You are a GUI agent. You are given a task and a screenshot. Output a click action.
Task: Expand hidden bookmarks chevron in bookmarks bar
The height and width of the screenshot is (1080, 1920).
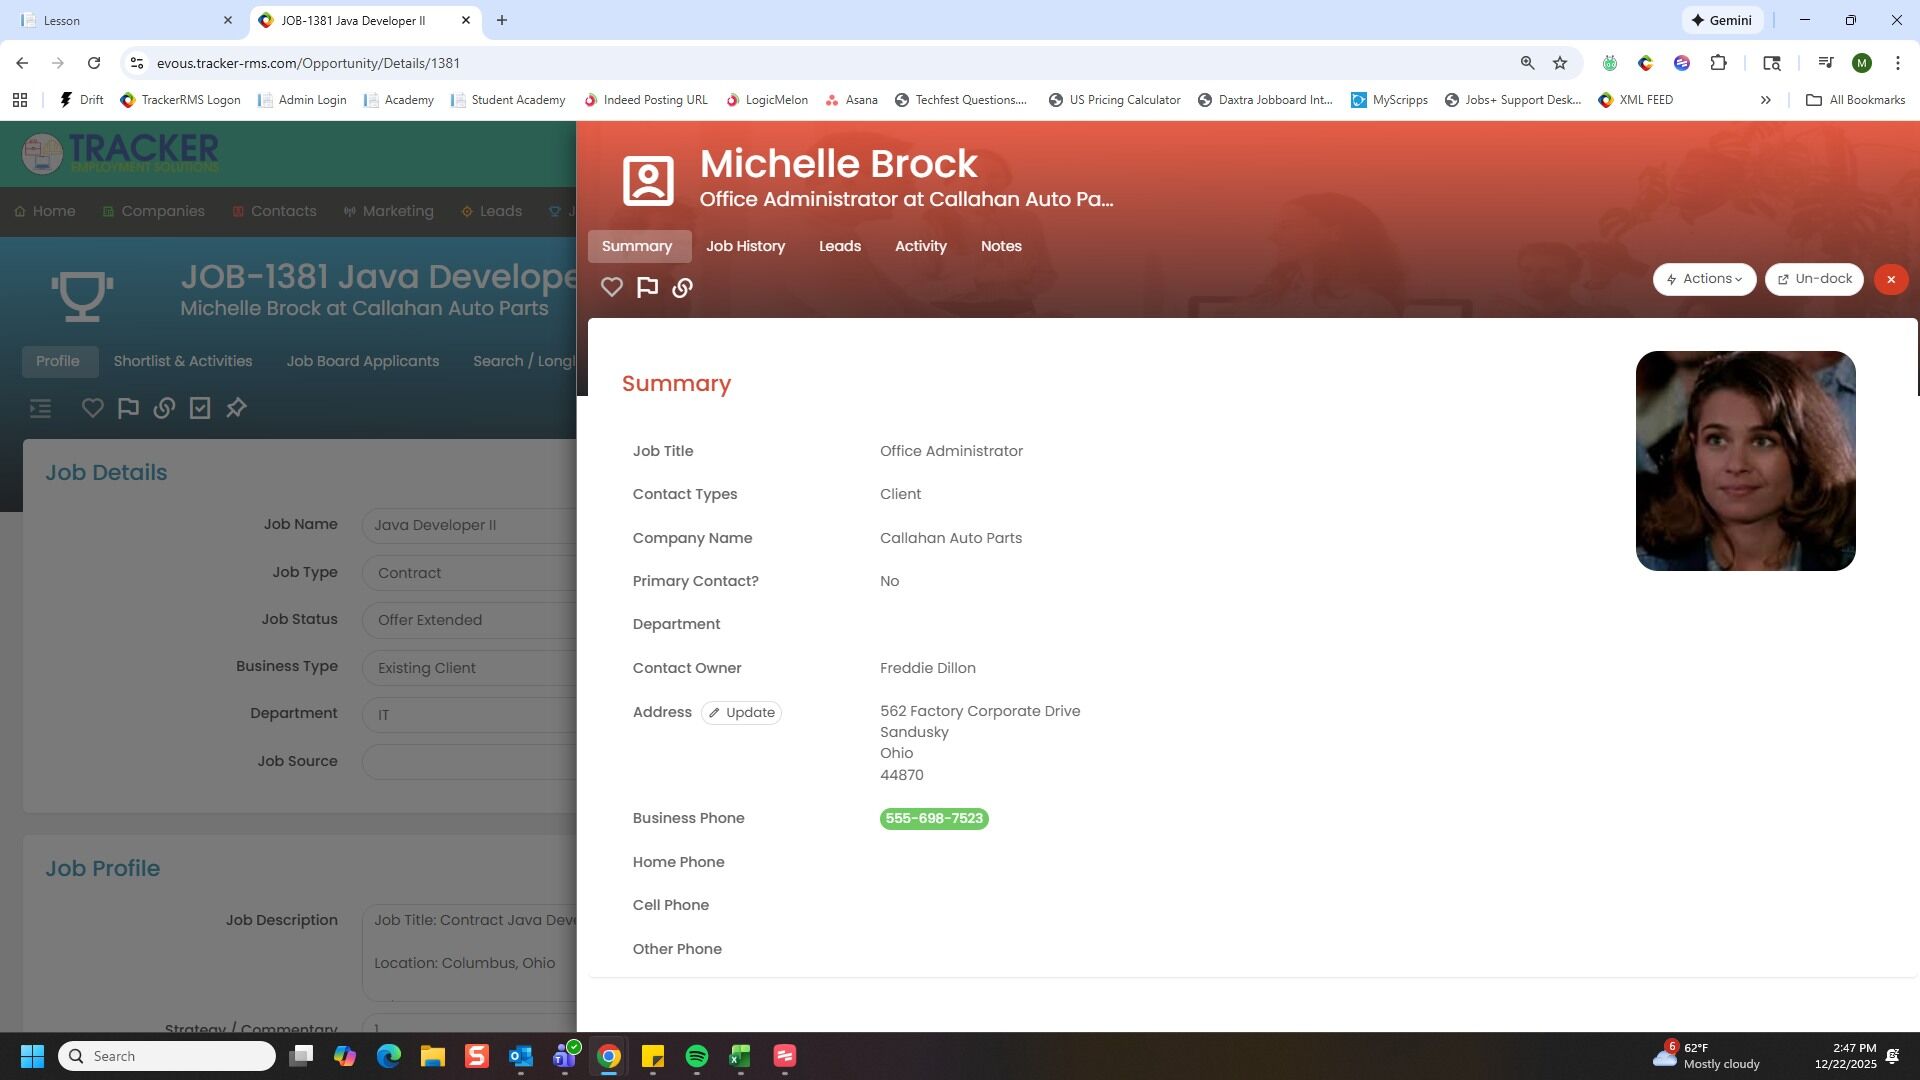coord(1765,100)
